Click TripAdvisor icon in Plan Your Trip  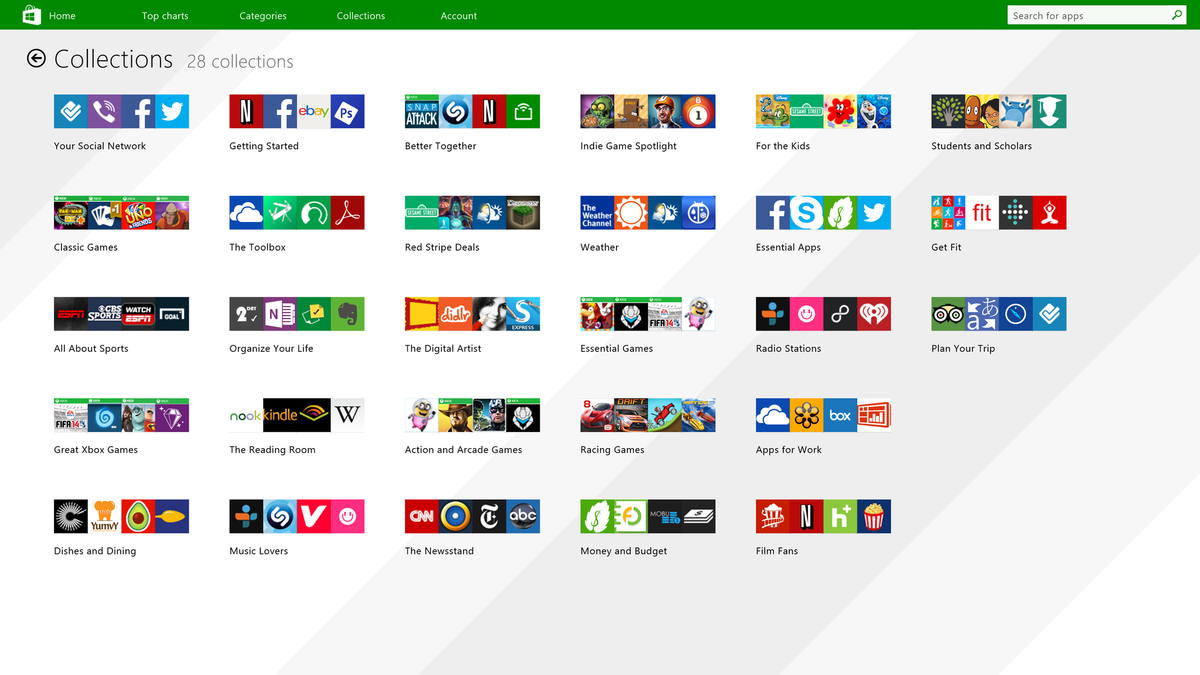(948, 314)
